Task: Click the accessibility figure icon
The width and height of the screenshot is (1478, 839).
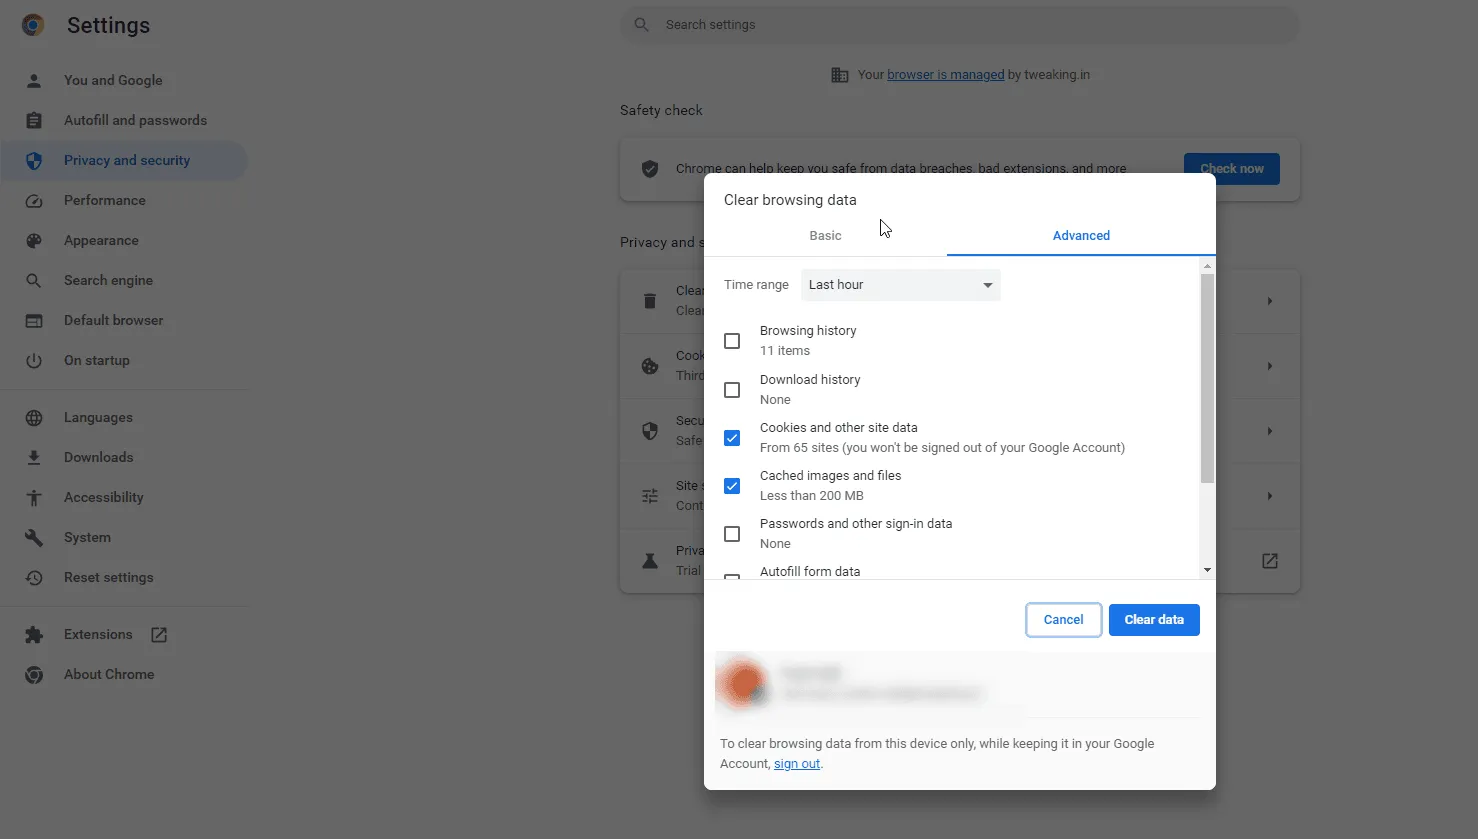Action: tap(34, 497)
